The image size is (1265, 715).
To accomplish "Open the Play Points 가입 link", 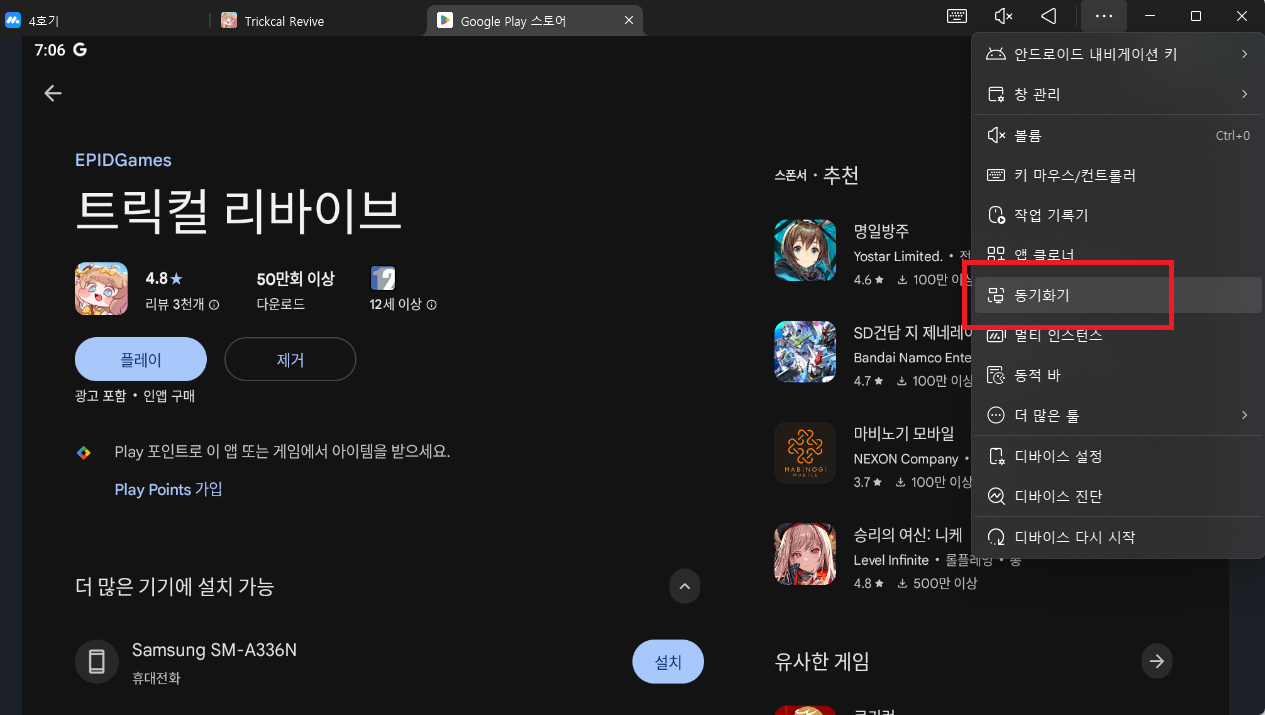I will 168,489.
